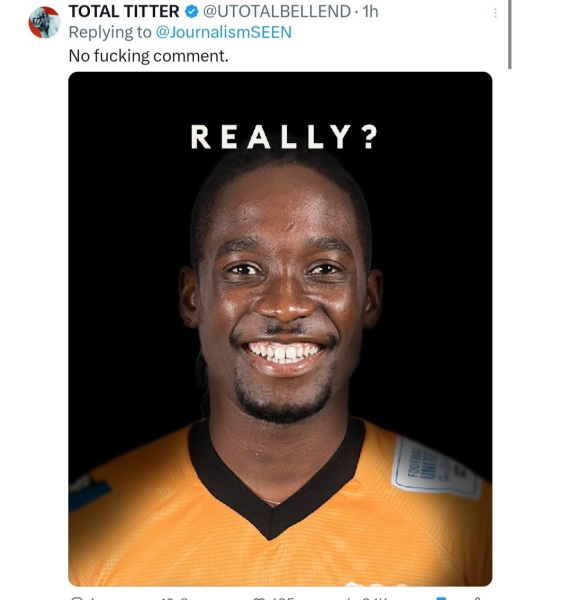Click the share icon below the image

click(x=476, y=598)
